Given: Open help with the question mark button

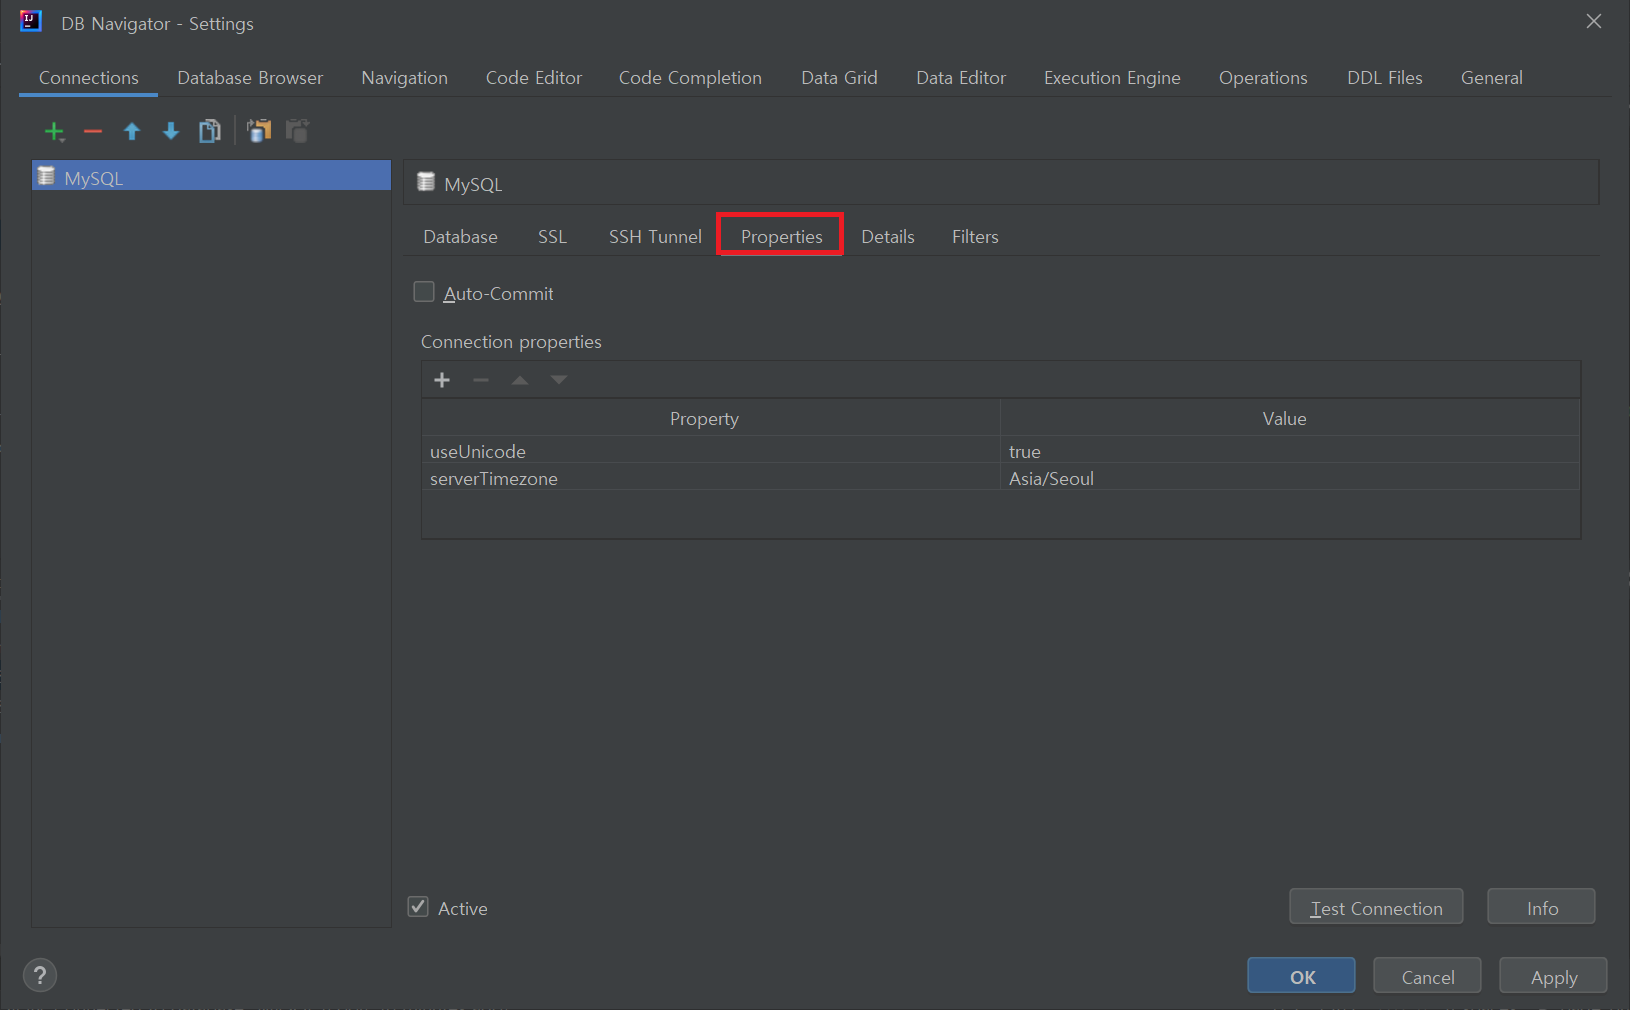Looking at the screenshot, I should 40,975.
